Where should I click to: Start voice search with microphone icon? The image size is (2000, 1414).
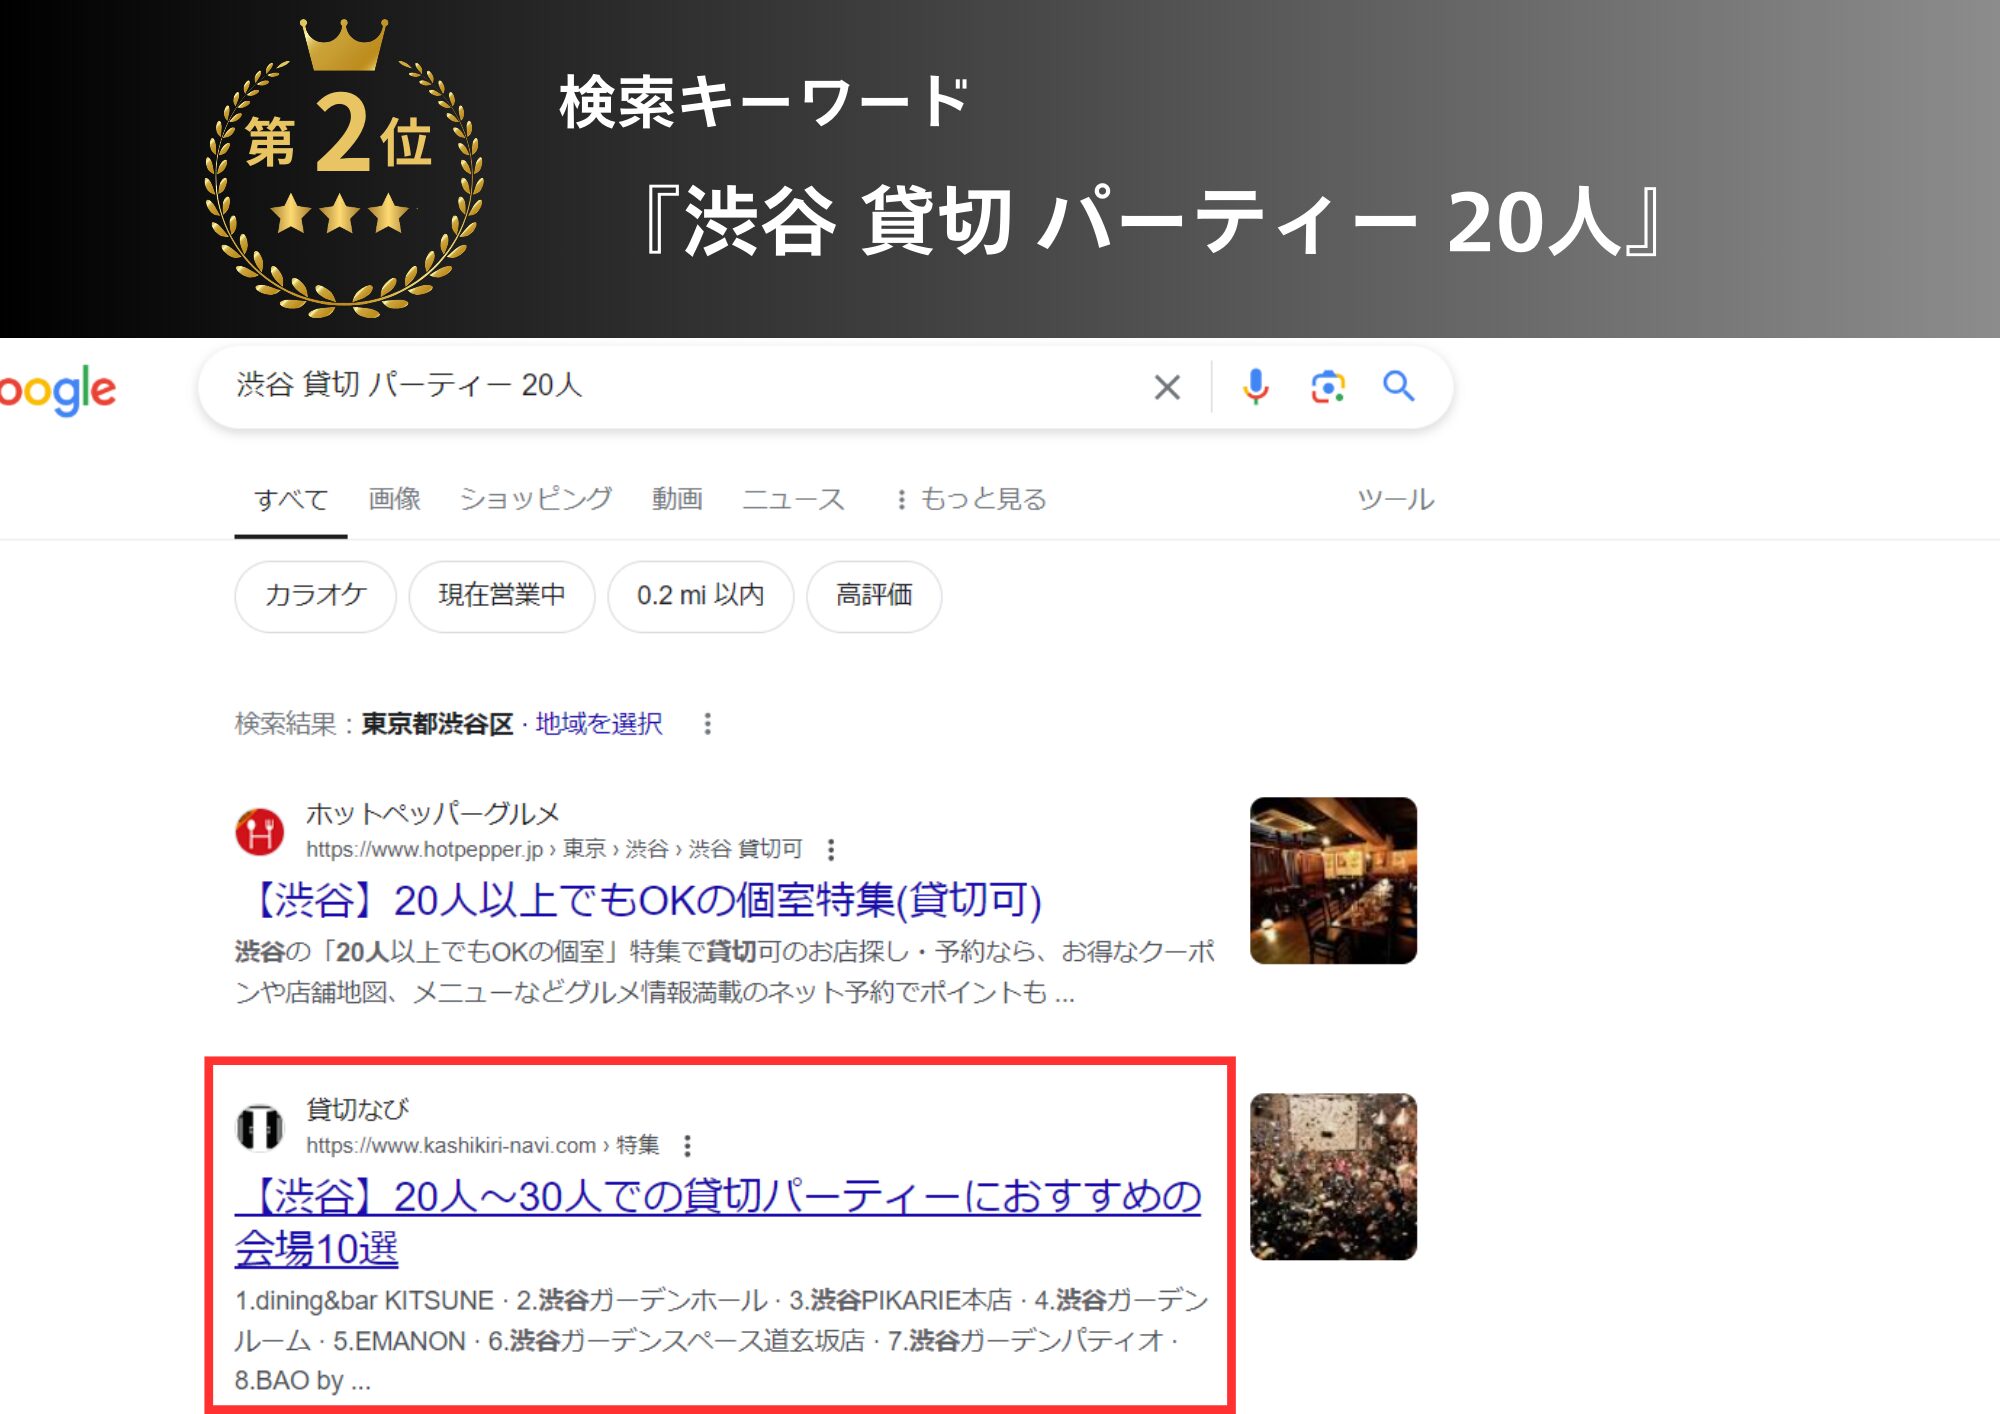pyautogui.click(x=1255, y=386)
